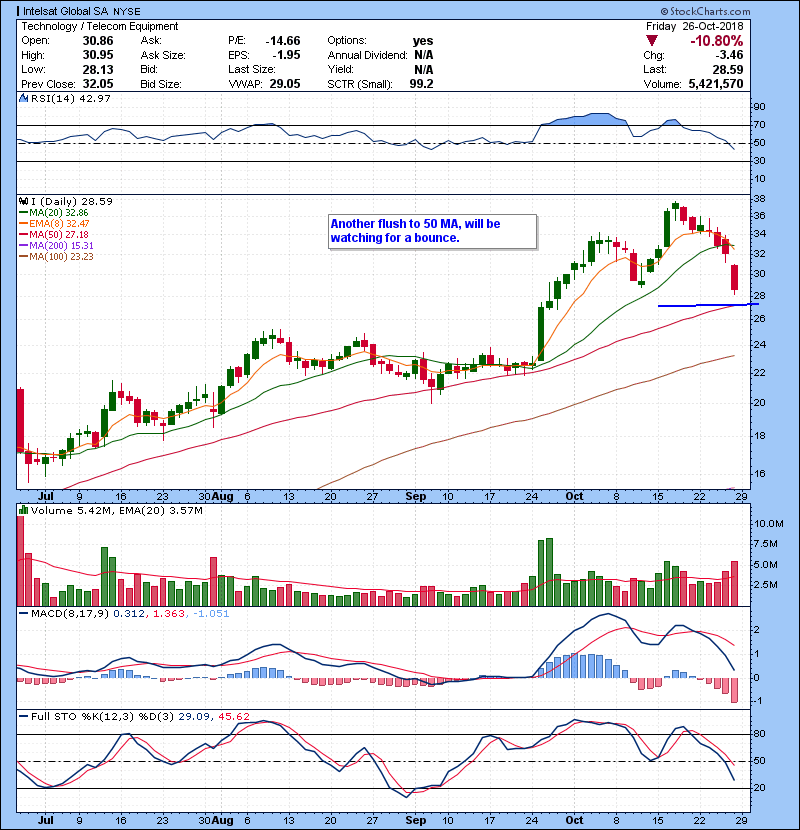Click the NYSE exchange label
This screenshot has height=830, width=800.
[x=126, y=11]
